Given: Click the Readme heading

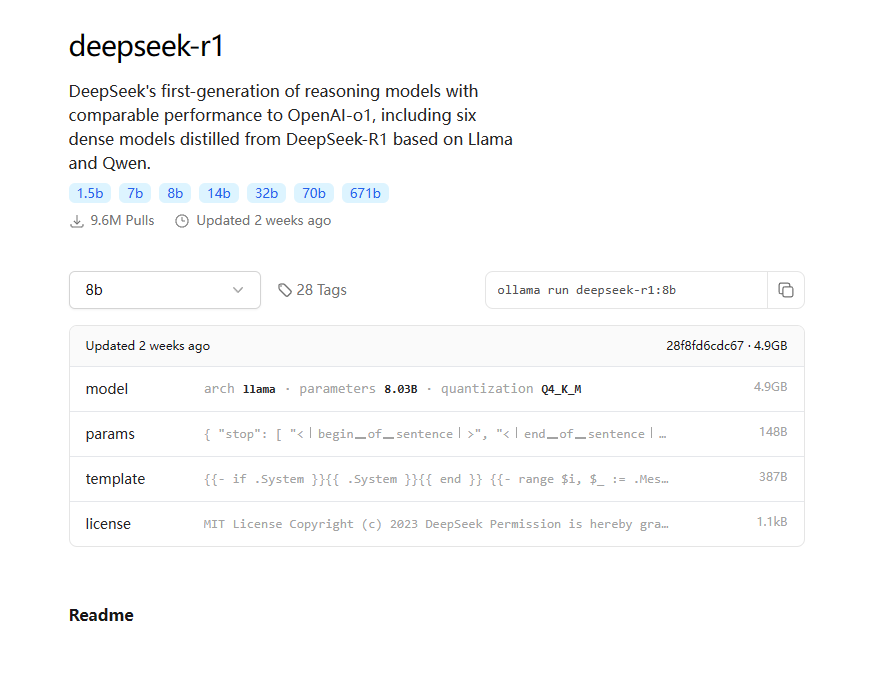Looking at the screenshot, I should (101, 615).
